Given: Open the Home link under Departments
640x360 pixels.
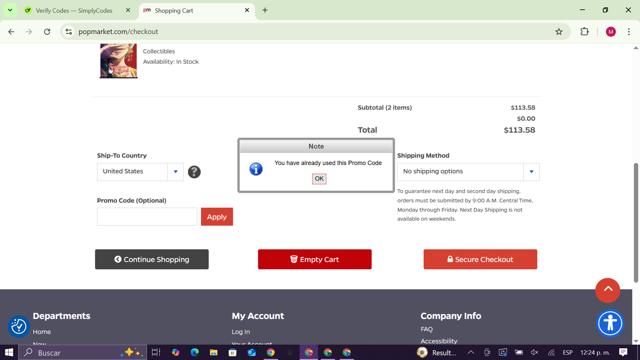Looking at the screenshot, I should (42, 332).
